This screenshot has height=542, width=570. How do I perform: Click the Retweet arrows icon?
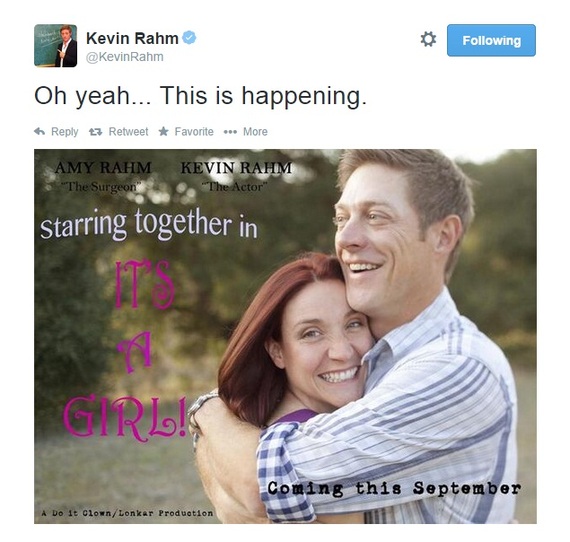tap(96, 132)
